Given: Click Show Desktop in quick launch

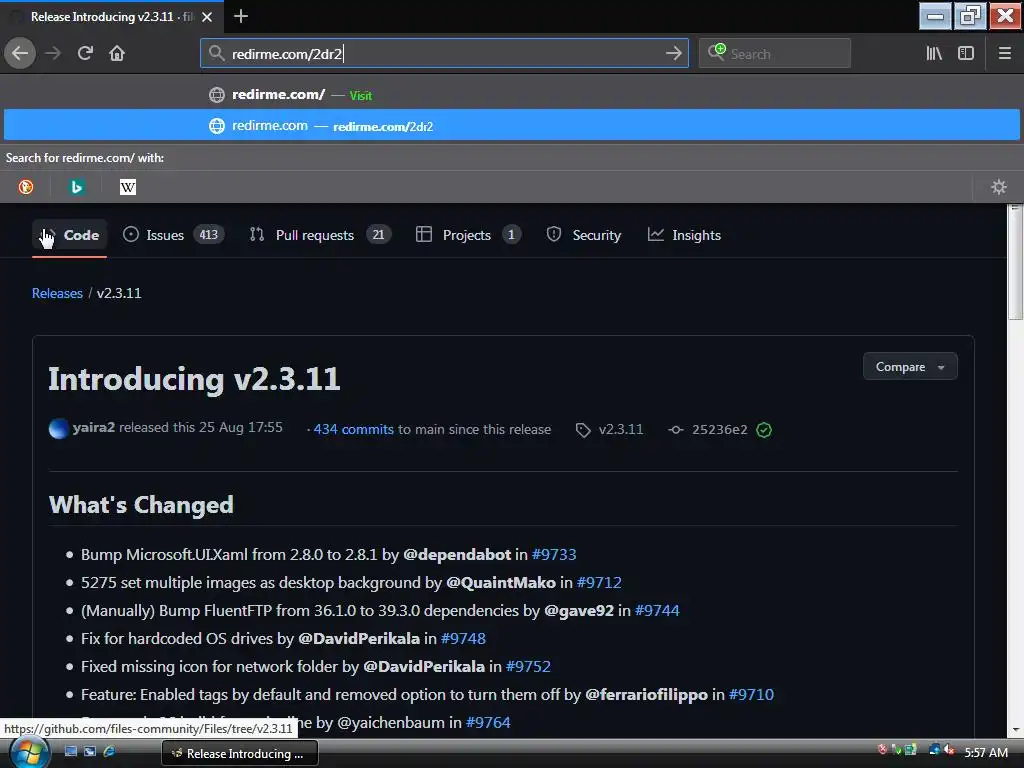Looking at the screenshot, I should [71, 752].
